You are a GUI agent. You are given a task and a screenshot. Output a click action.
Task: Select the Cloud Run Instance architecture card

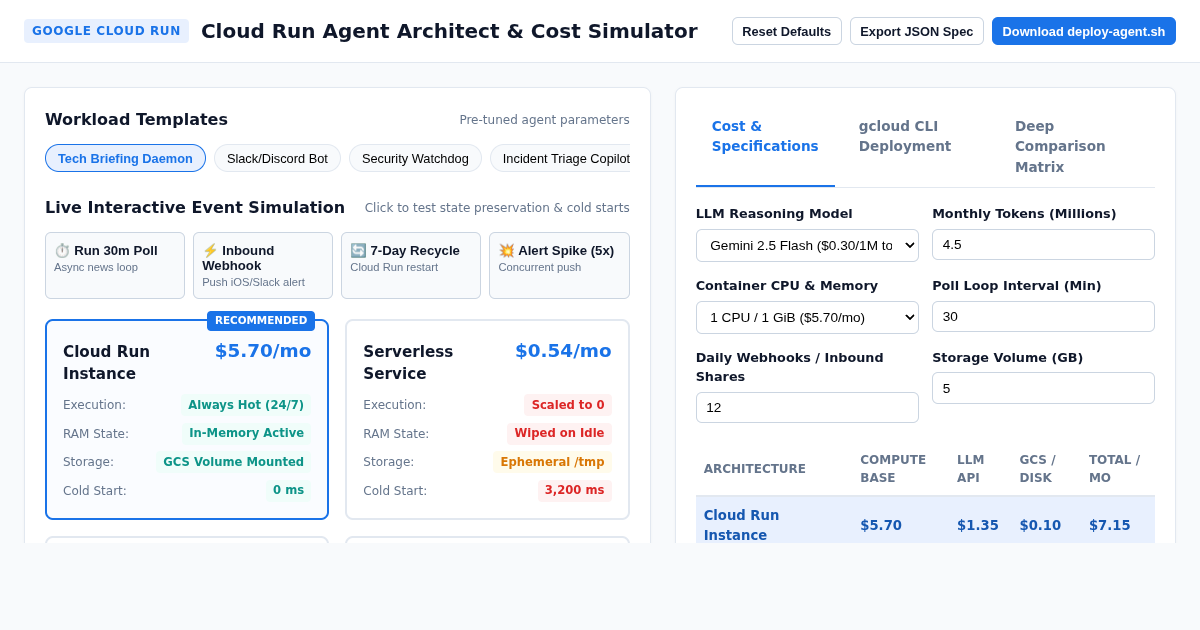tap(187, 420)
